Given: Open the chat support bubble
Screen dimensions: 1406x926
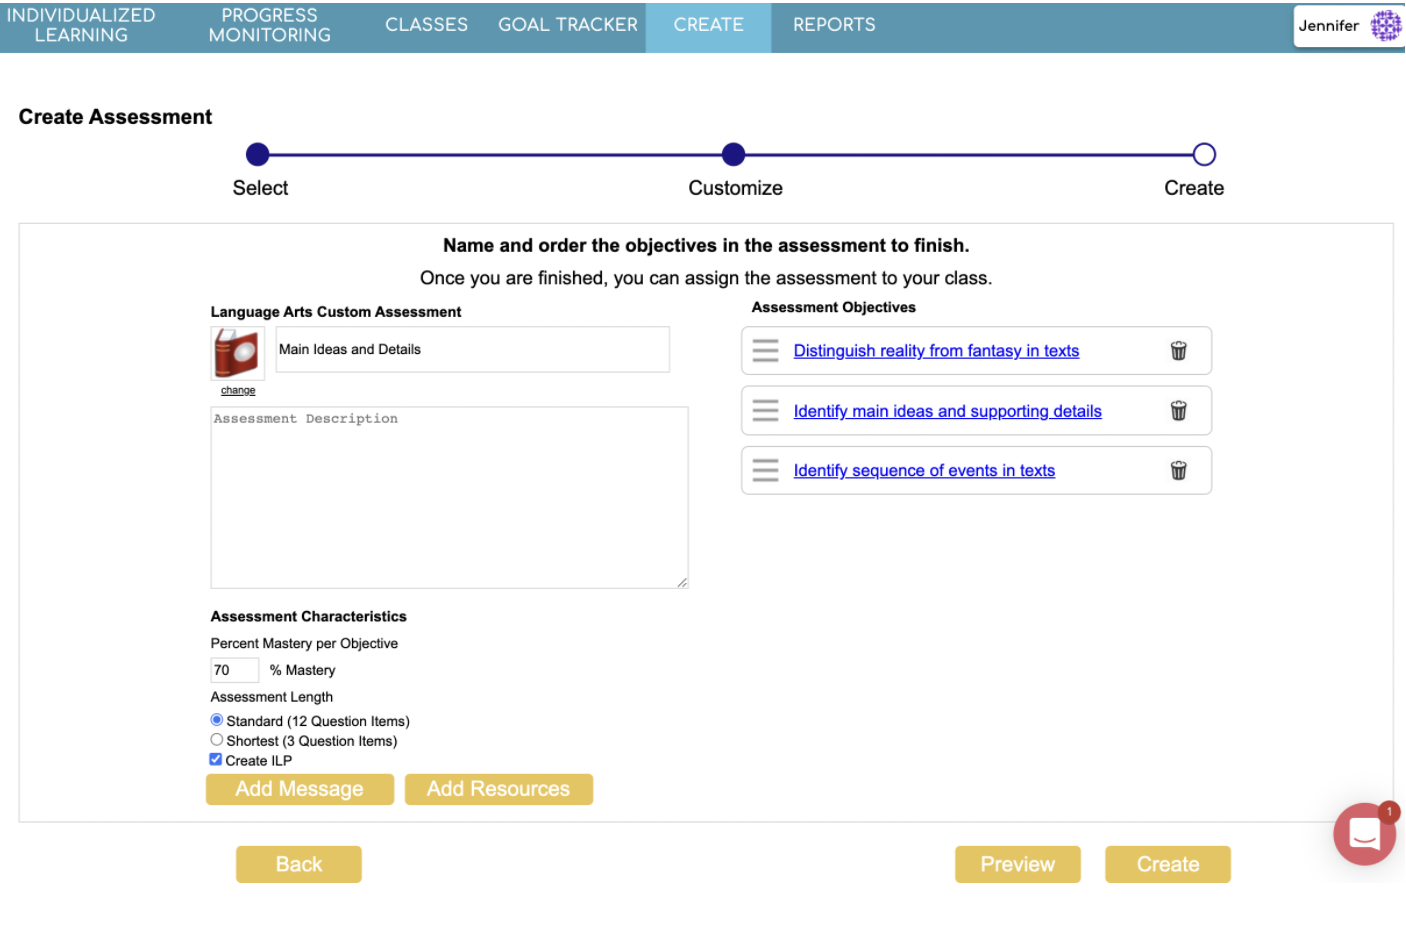Looking at the screenshot, I should (x=1363, y=834).
